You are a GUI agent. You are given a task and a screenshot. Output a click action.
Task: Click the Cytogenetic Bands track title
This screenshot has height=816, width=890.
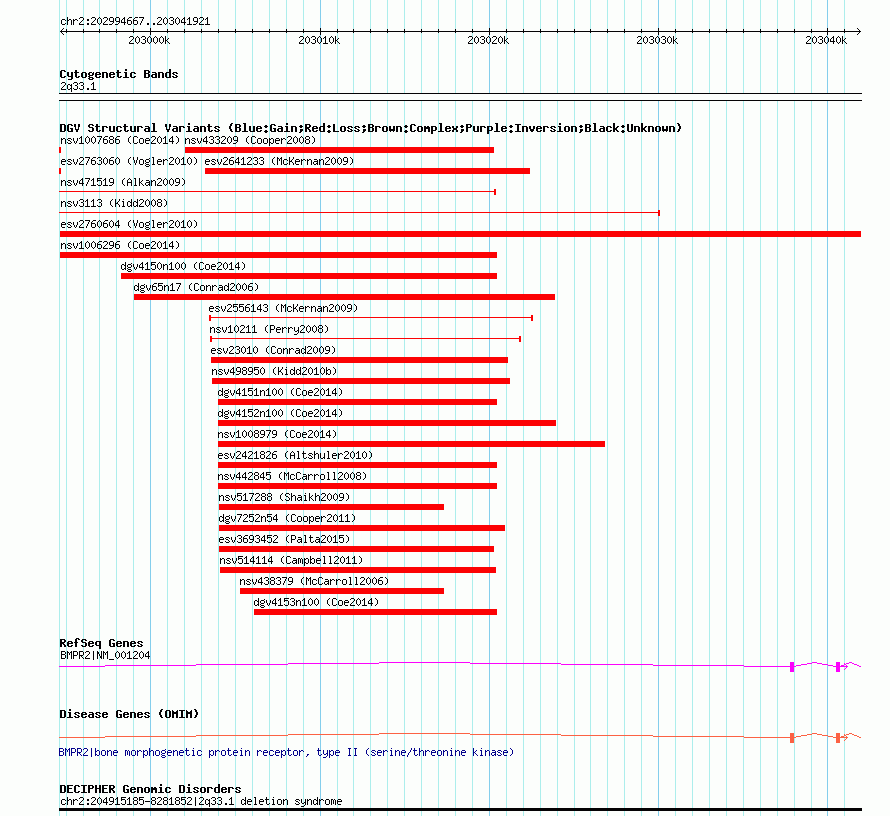119,74
